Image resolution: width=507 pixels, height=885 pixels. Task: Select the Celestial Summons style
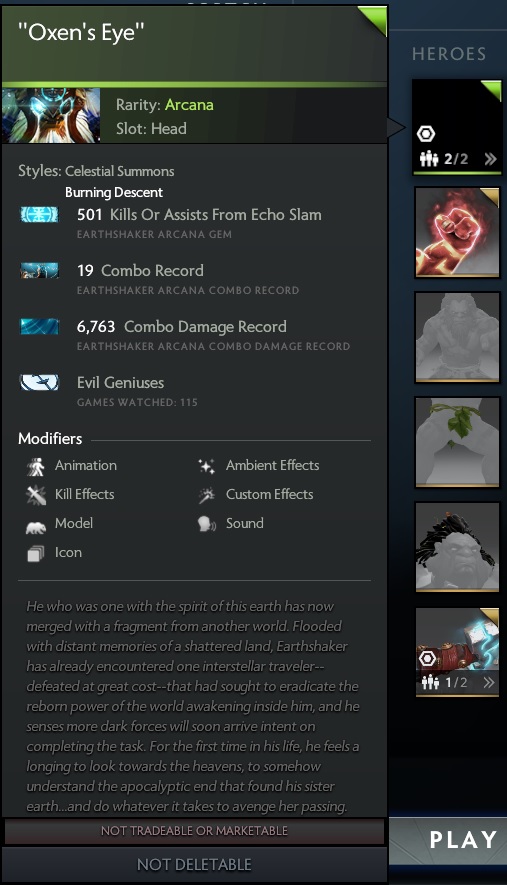(x=120, y=171)
